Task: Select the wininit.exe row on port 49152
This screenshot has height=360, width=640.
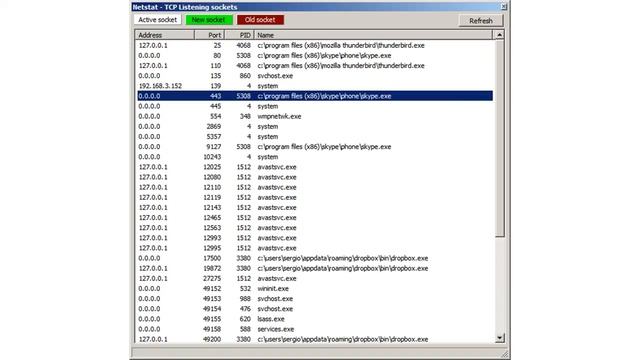Action: (x=315, y=289)
